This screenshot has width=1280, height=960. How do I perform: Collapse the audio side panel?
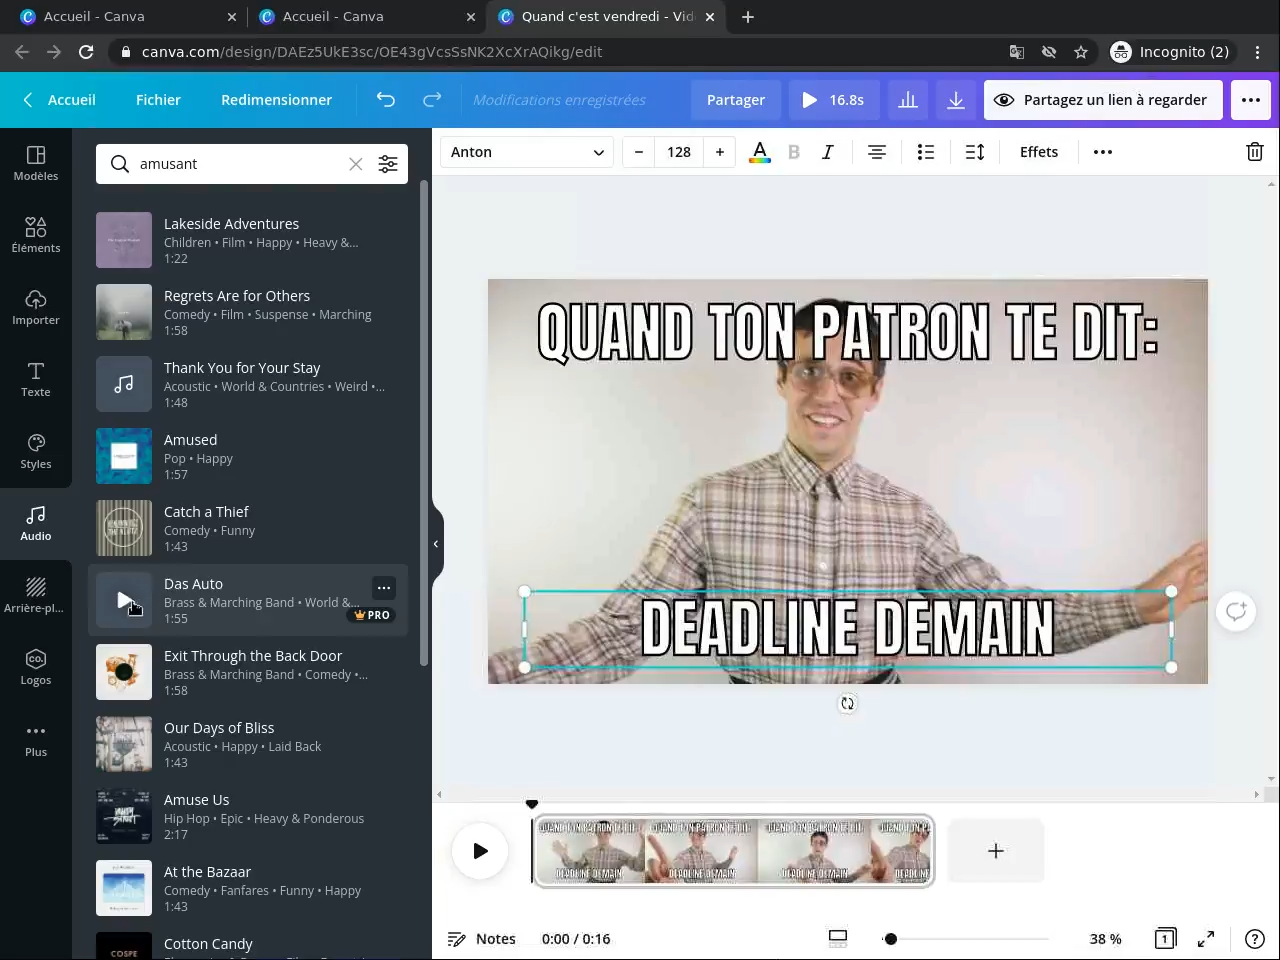(436, 544)
